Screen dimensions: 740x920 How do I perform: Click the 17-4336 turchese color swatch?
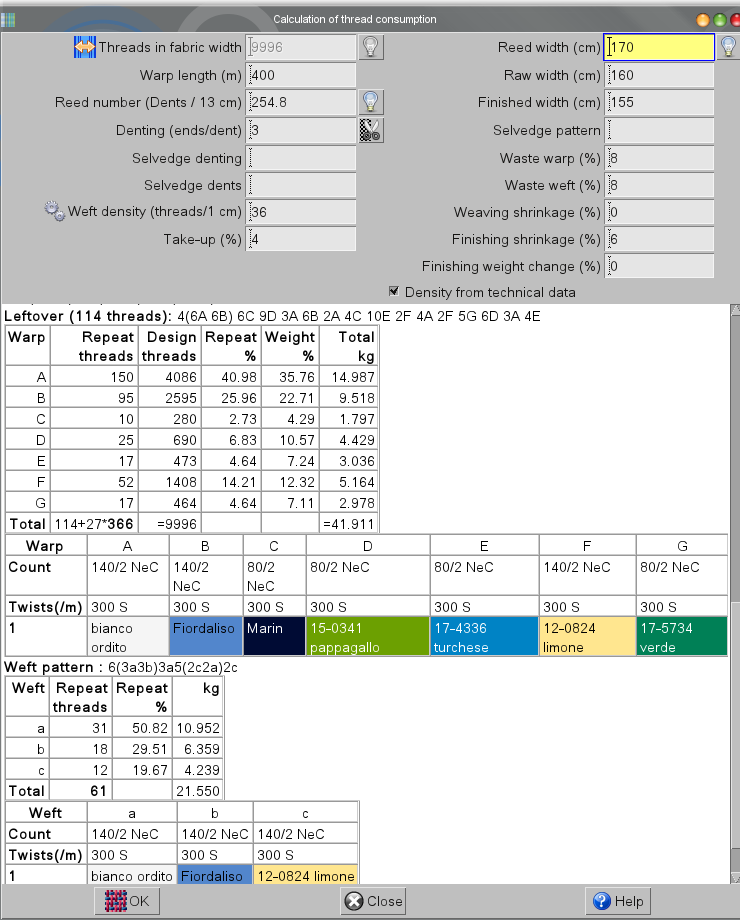[x=485, y=637]
